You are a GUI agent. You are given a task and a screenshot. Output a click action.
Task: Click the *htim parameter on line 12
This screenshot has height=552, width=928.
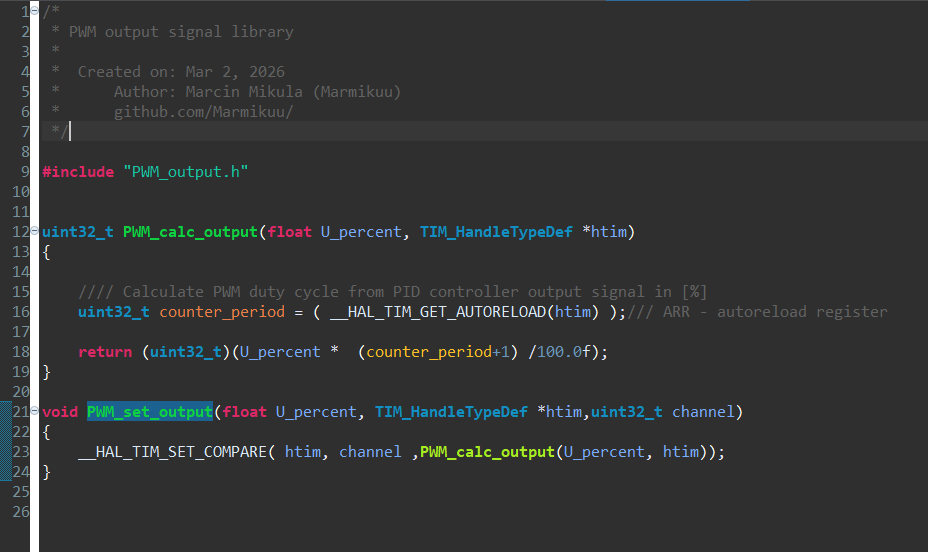point(604,232)
